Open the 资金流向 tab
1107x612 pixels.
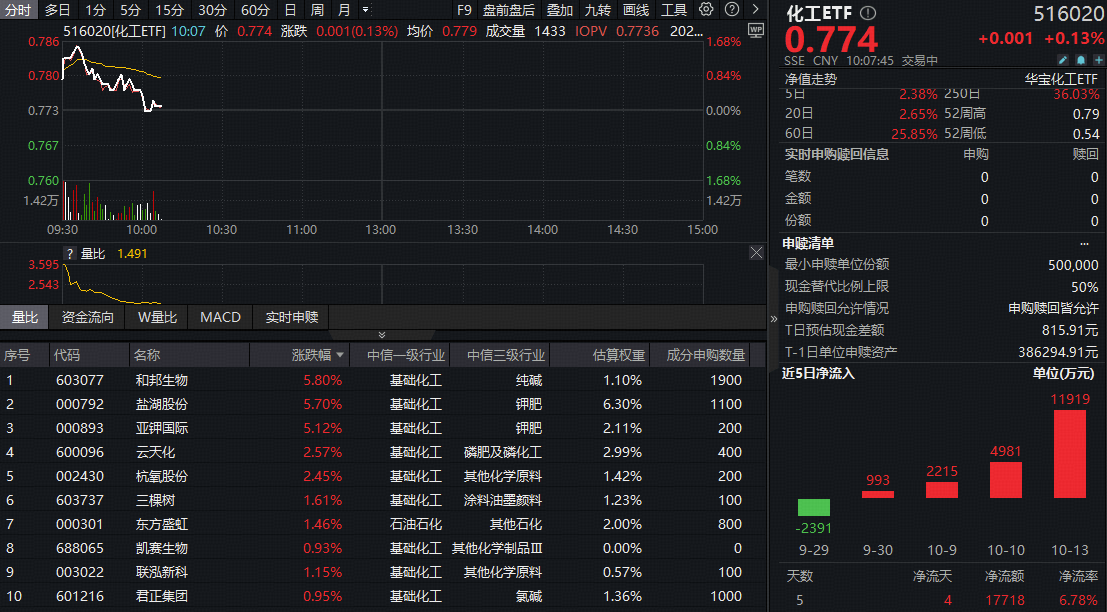click(x=86, y=317)
